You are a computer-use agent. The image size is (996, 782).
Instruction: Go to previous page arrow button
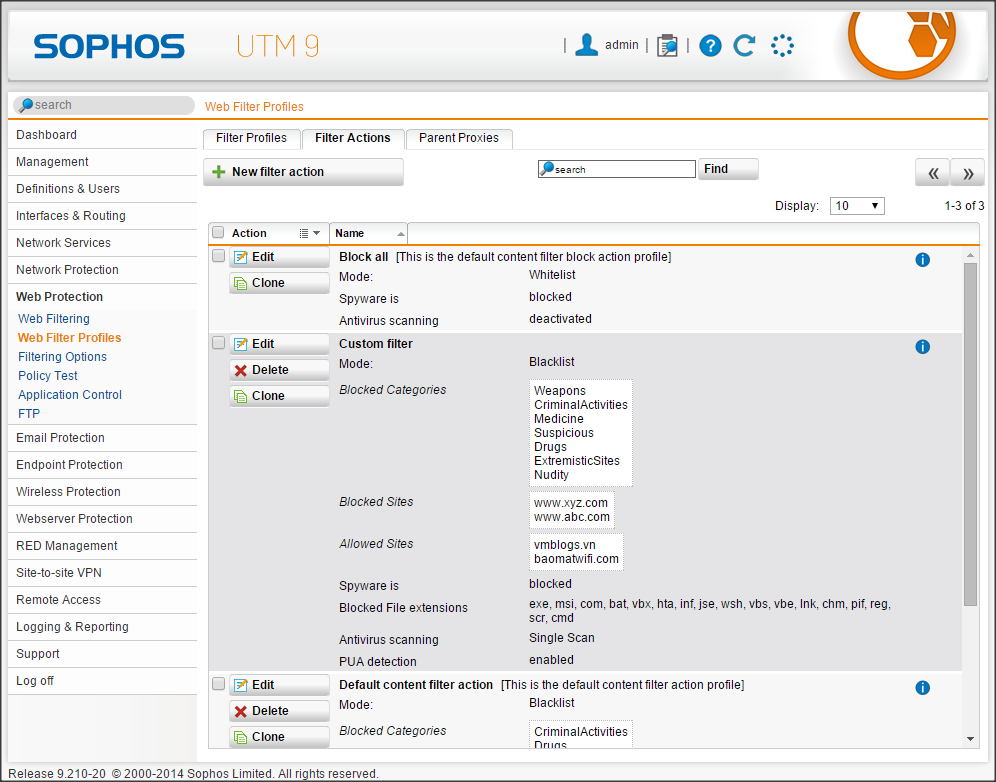coord(932,173)
